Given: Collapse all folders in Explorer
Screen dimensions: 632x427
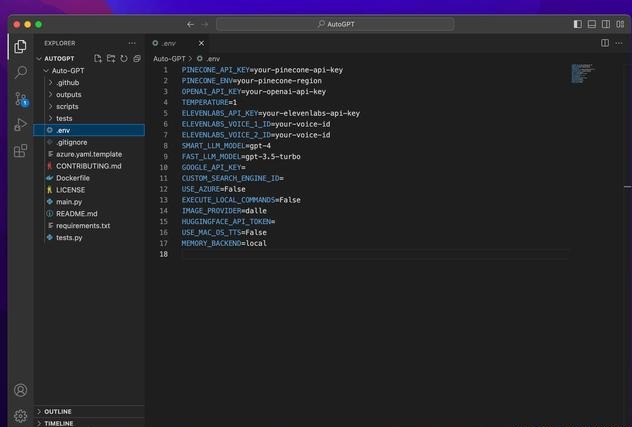Looking at the screenshot, I should 137,59.
